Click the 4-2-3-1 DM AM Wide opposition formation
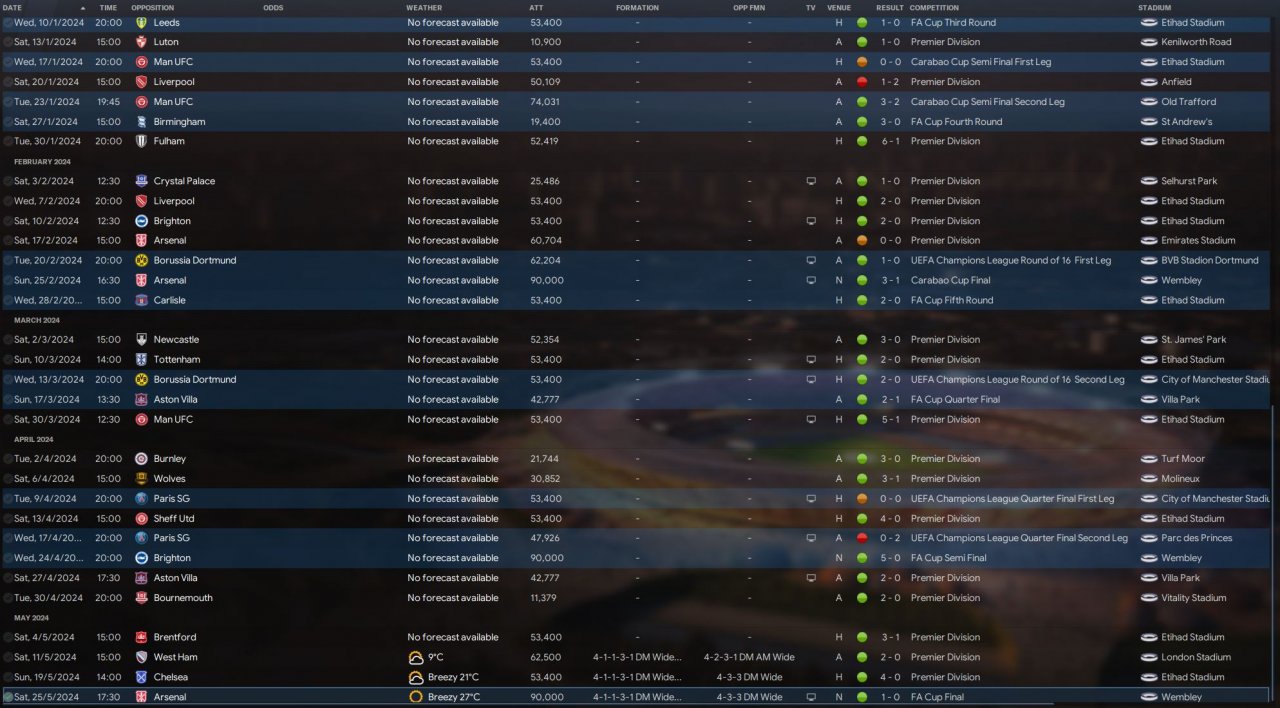1280x708 pixels. 749,657
